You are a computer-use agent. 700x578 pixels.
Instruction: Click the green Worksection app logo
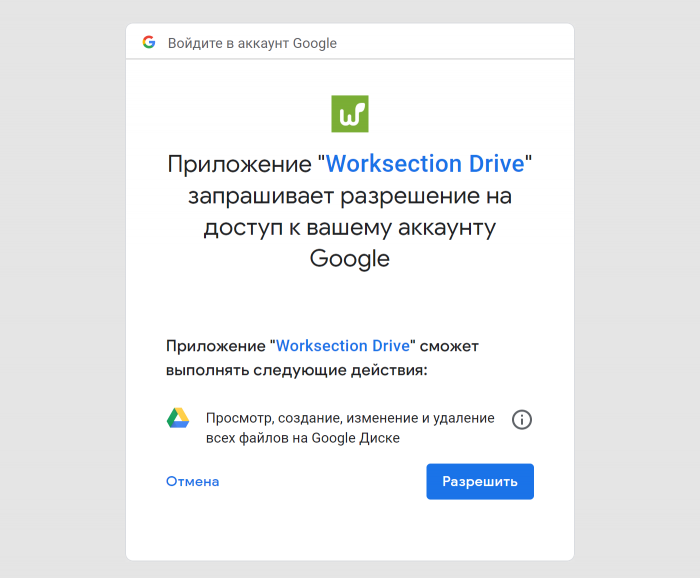pos(350,114)
